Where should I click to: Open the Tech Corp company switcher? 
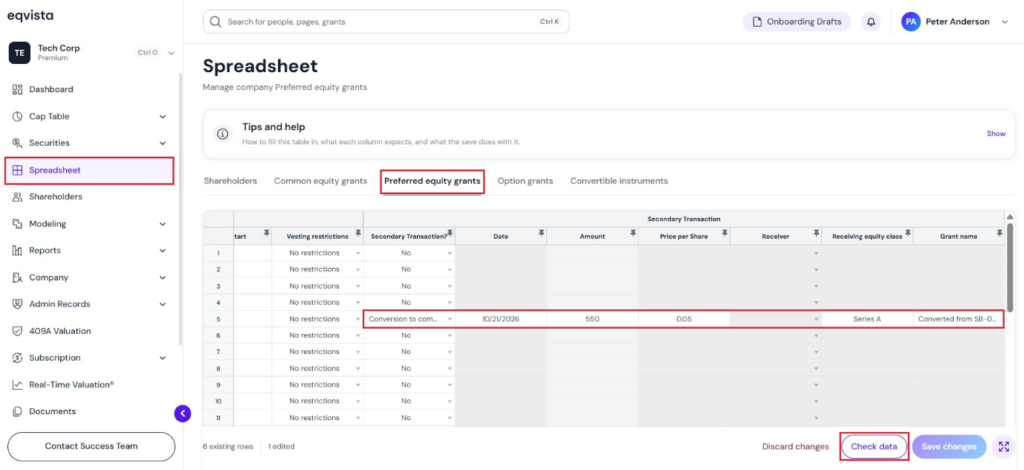point(91,53)
